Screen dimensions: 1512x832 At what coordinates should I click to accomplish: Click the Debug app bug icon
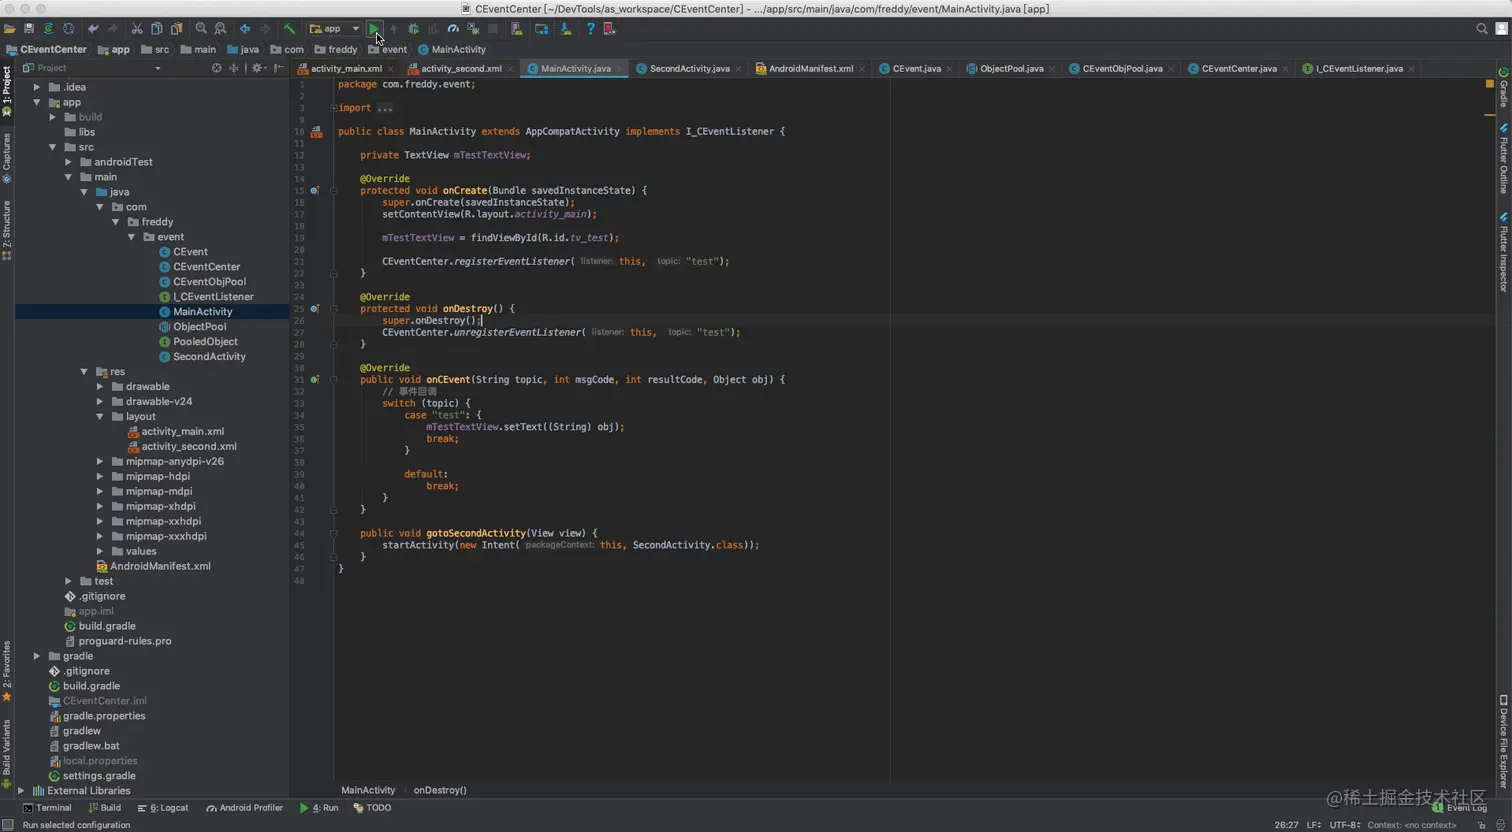tap(413, 29)
